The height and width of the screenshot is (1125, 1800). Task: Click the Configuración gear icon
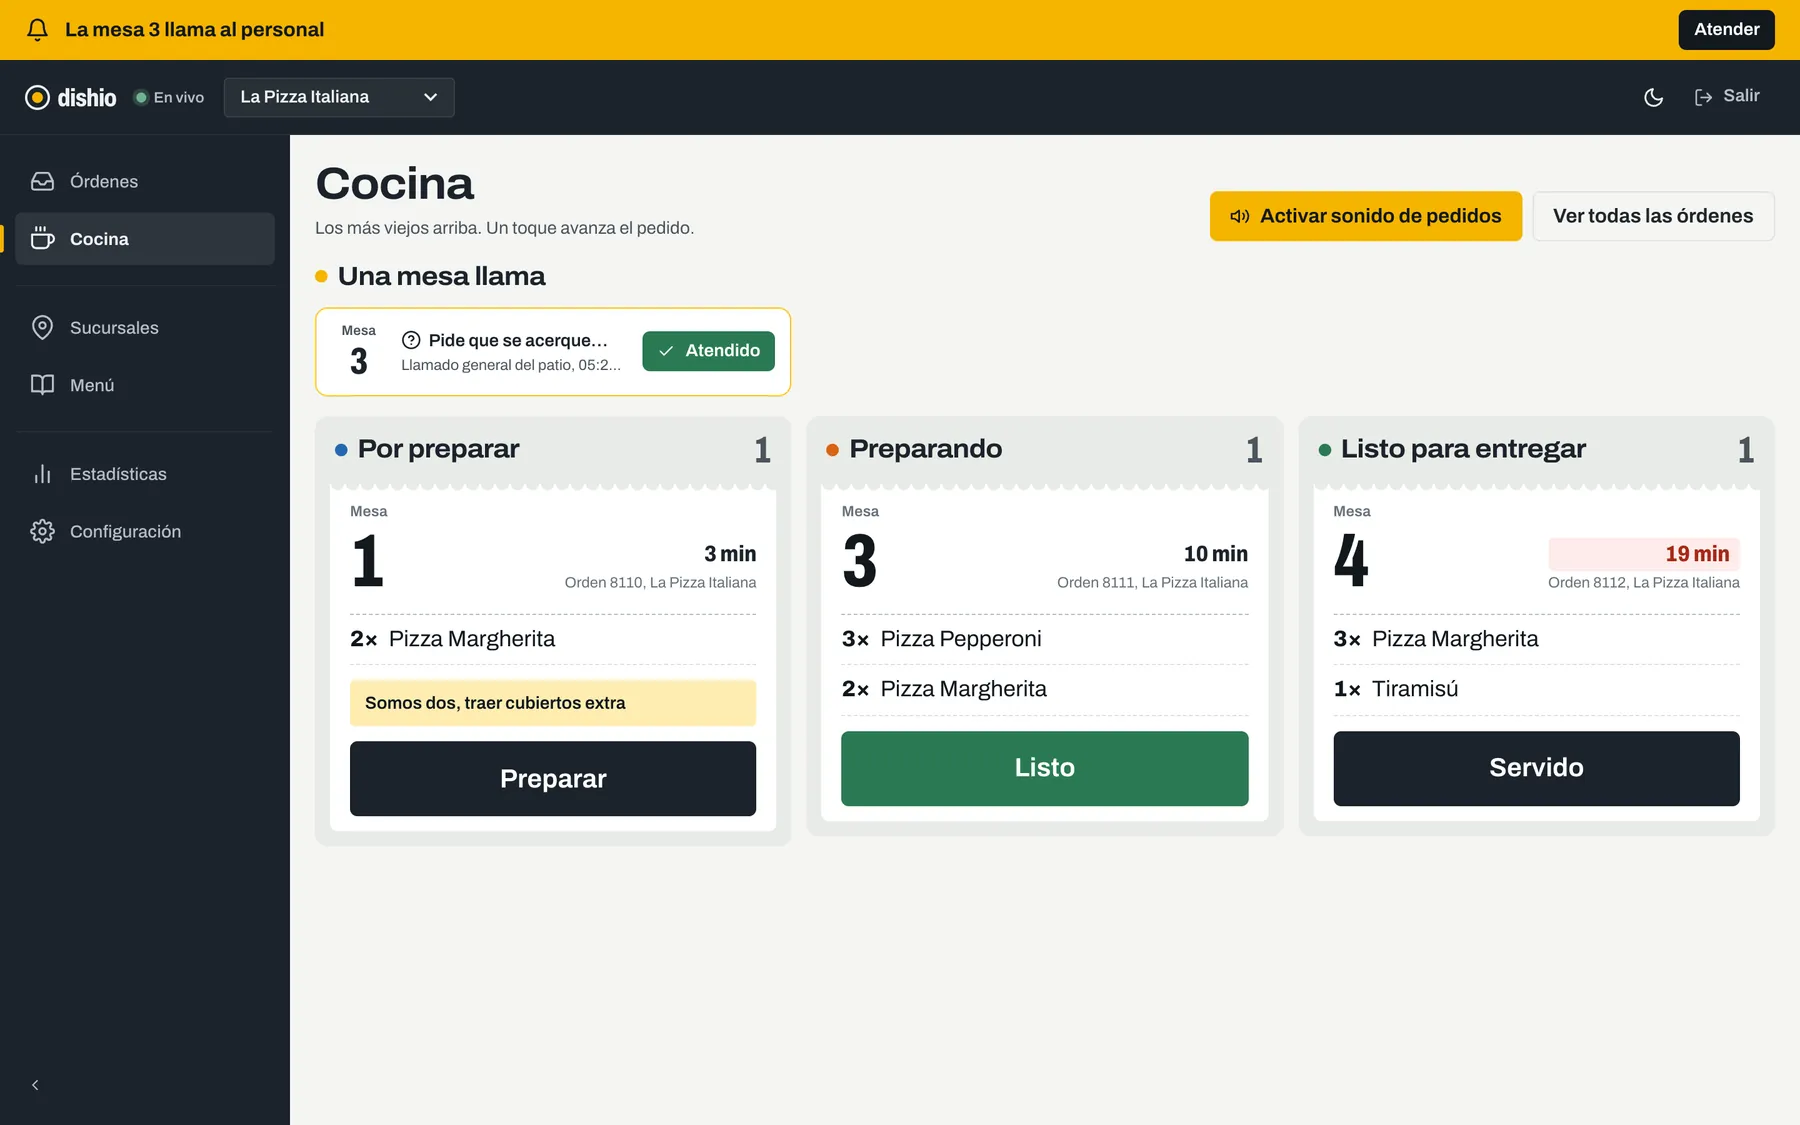(42, 531)
